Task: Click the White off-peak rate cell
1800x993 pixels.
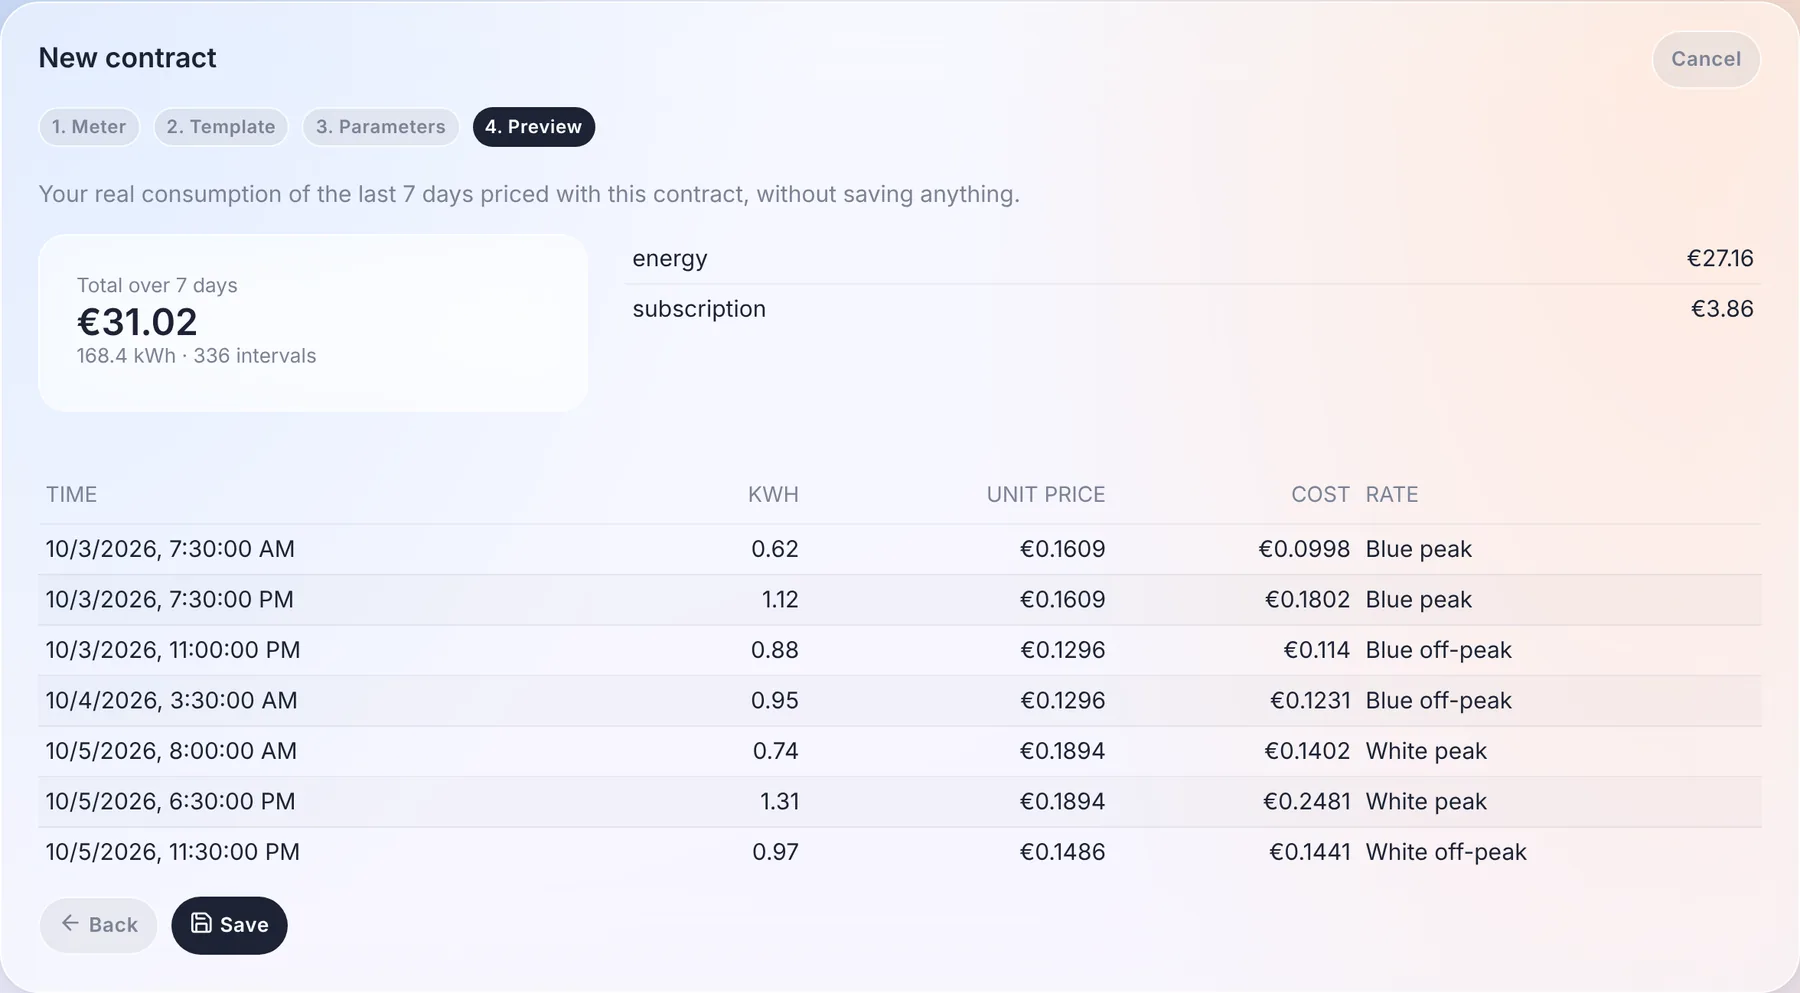Action: [x=1446, y=852]
